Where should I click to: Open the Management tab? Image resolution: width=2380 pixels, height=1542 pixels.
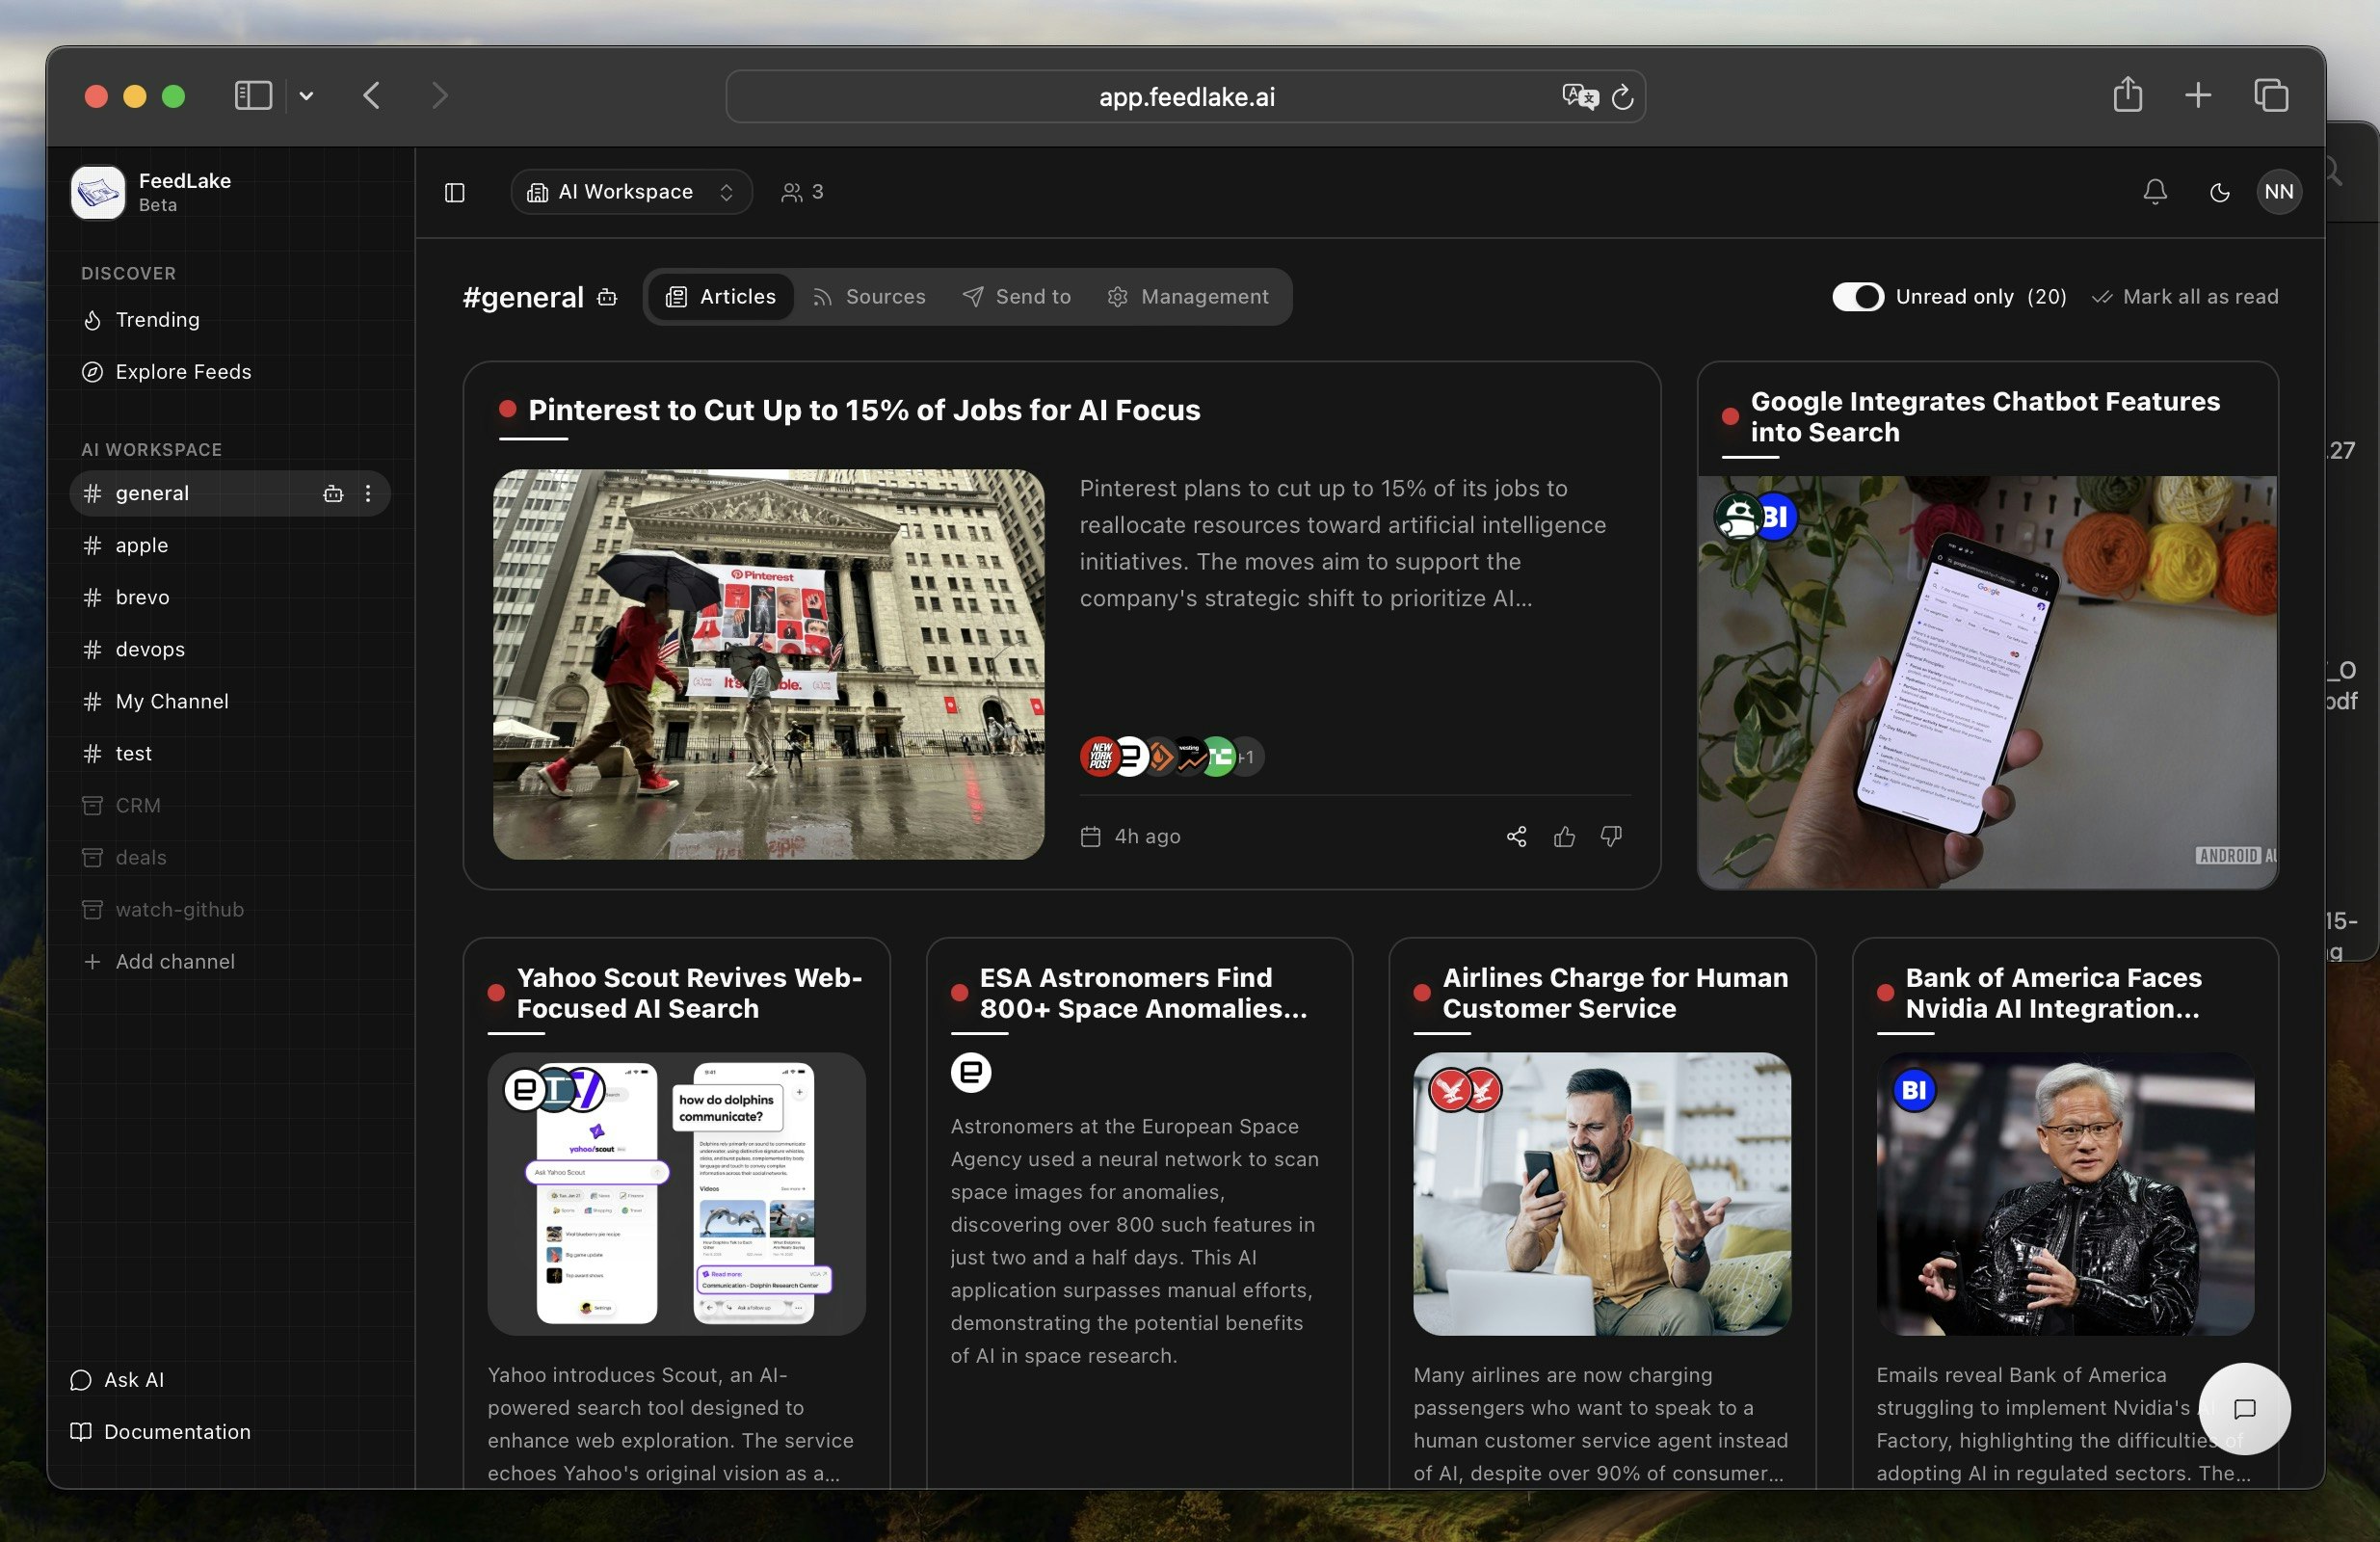[1188, 297]
